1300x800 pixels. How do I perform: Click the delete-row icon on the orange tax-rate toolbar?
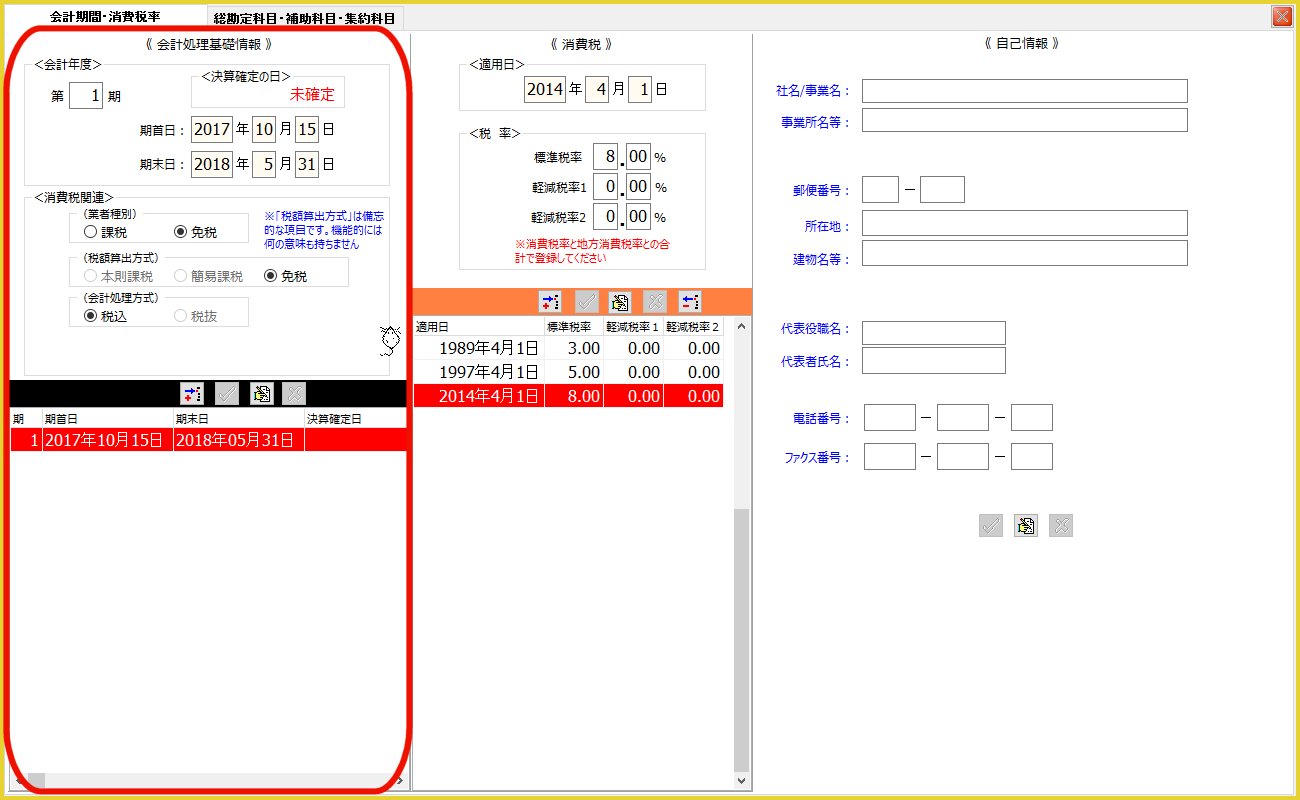tap(690, 302)
